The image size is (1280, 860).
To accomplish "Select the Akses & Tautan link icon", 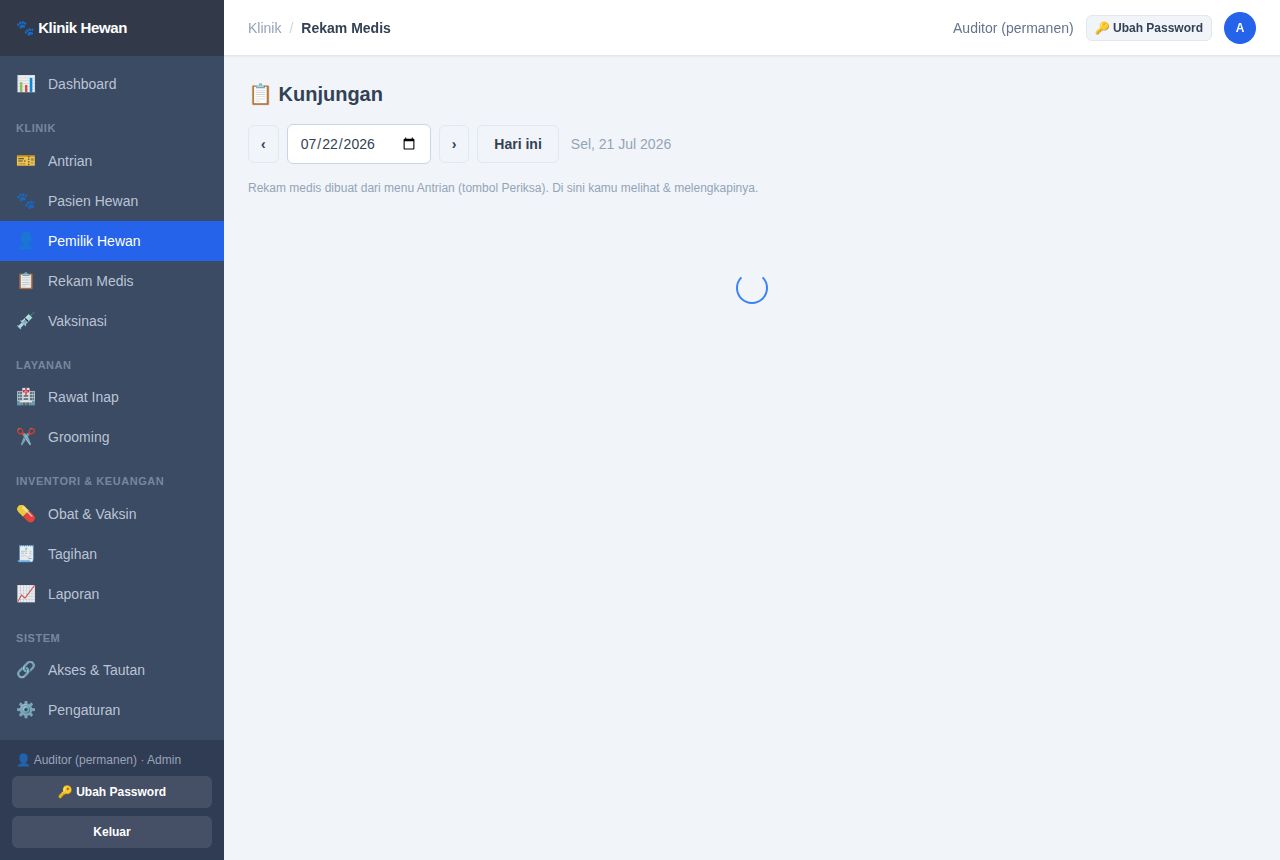I will pos(26,670).
